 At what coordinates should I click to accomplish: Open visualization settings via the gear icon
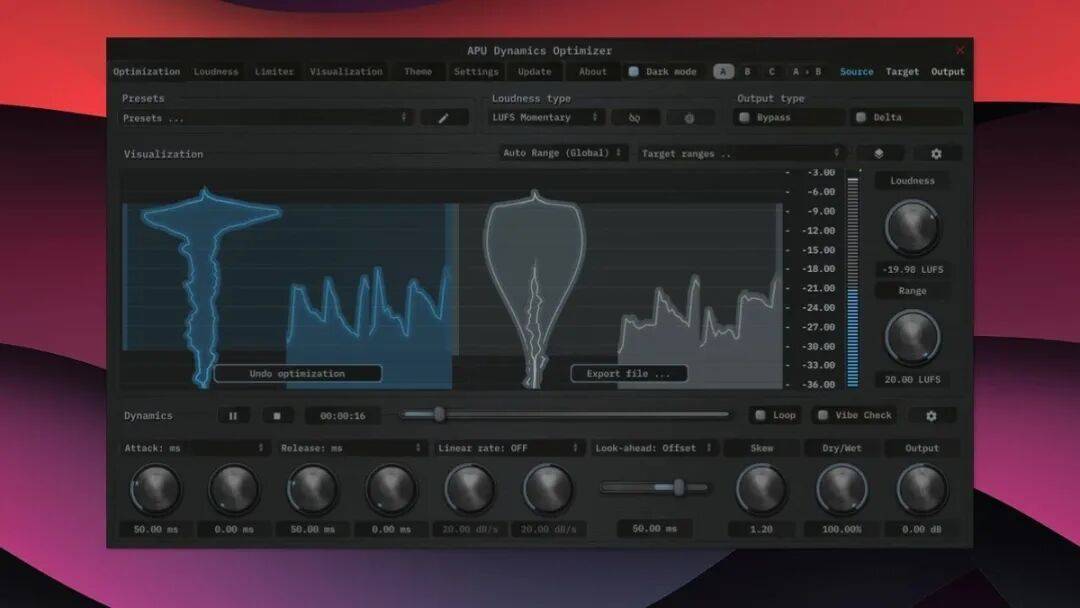pos(936,152)
